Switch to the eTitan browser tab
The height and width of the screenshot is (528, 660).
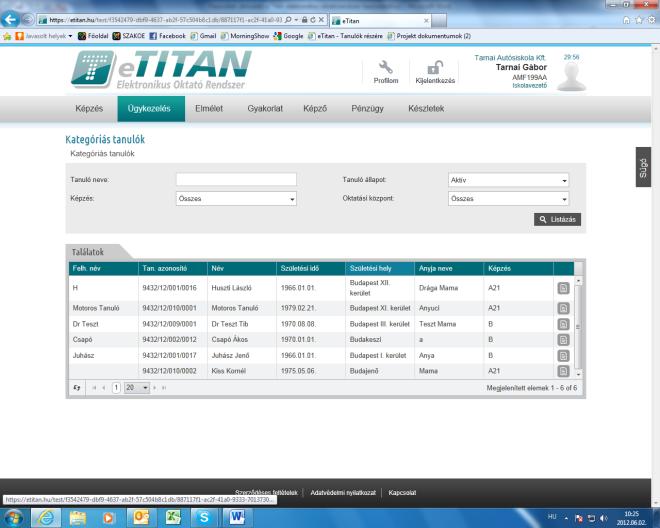coord(380,20)
